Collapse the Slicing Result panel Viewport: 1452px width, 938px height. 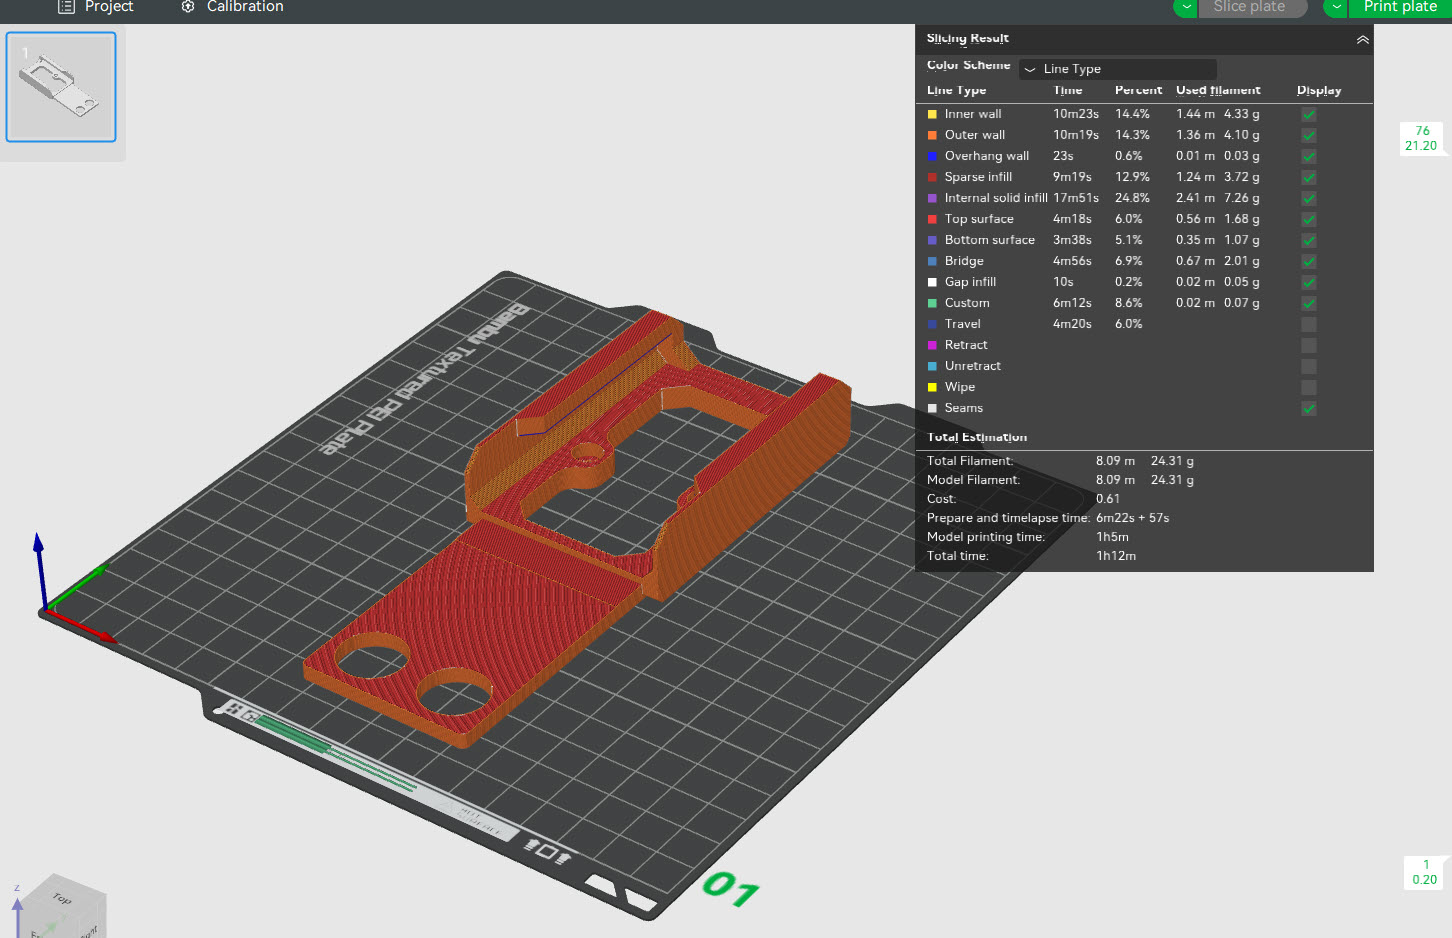pos(1362,39)
